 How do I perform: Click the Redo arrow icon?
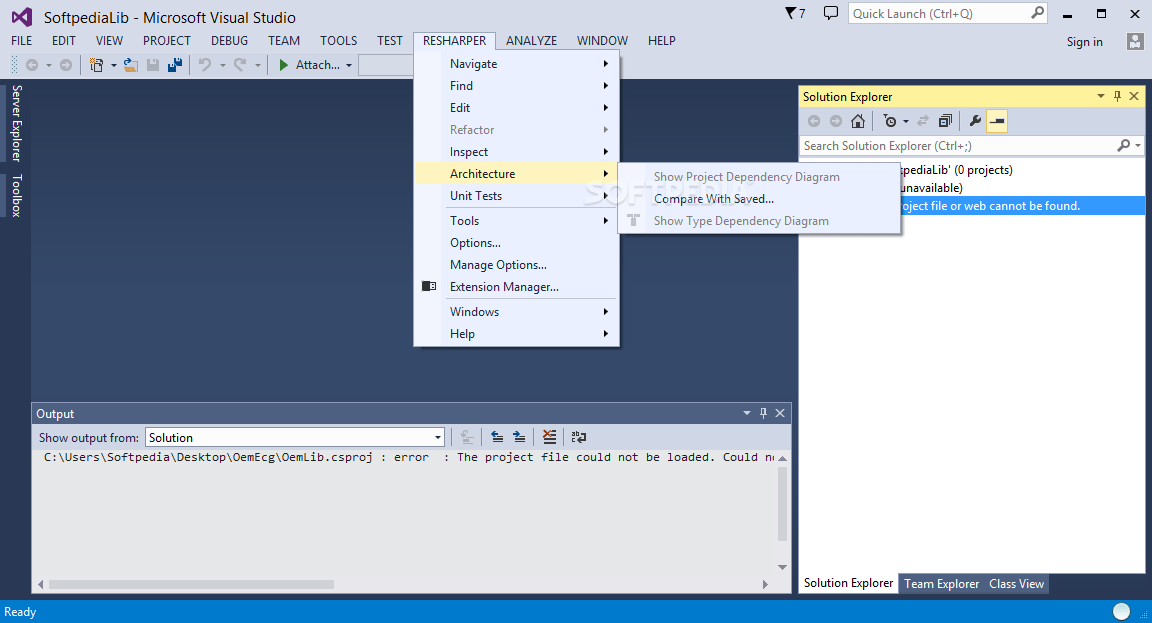coord(240,65)
